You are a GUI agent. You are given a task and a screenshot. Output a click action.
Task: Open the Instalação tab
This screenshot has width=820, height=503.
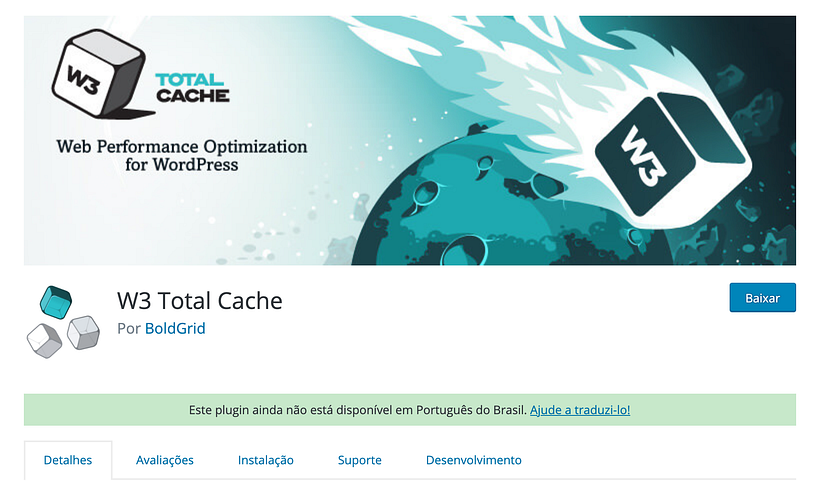[266, 460]
